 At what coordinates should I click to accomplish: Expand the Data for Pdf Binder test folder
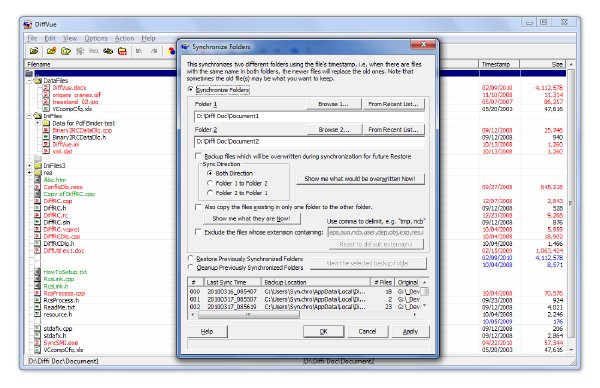38,123
